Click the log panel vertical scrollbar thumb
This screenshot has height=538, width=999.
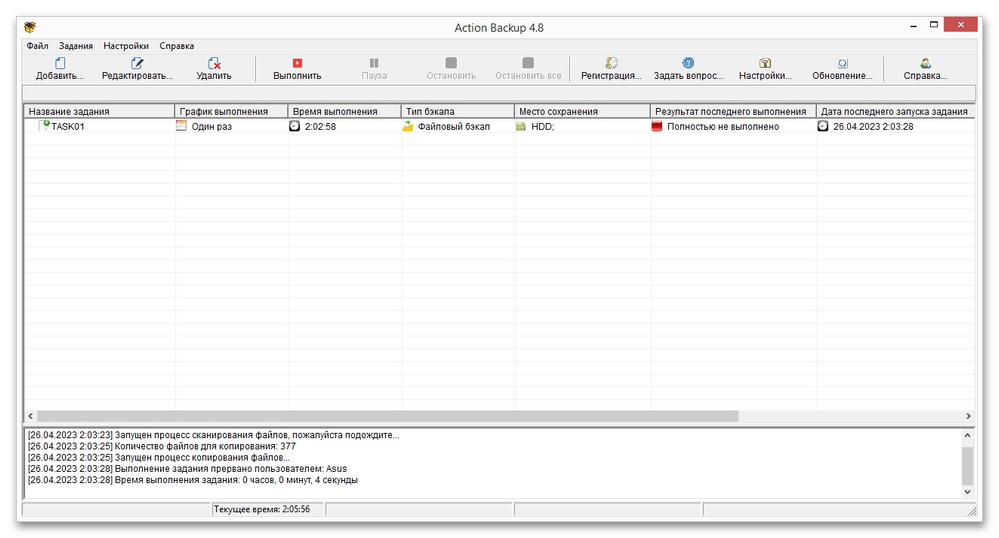pos(967,466)
